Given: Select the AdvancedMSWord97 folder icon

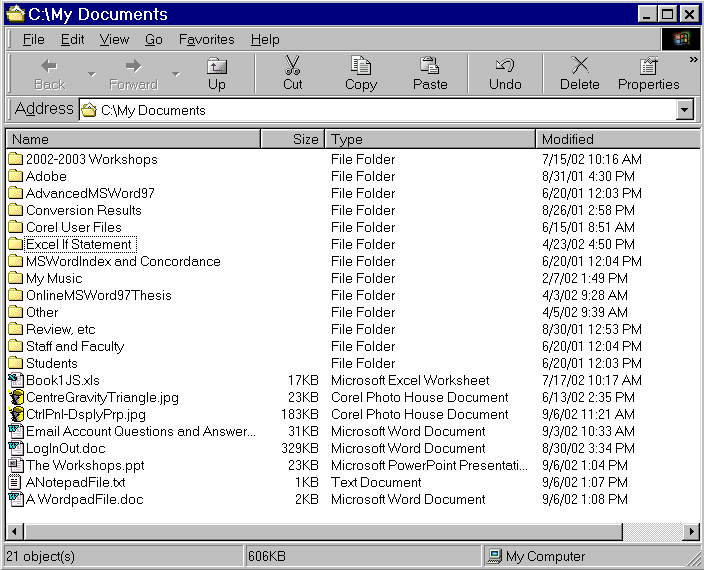Looking at the screenshot, I should click(x=16, y=193).
